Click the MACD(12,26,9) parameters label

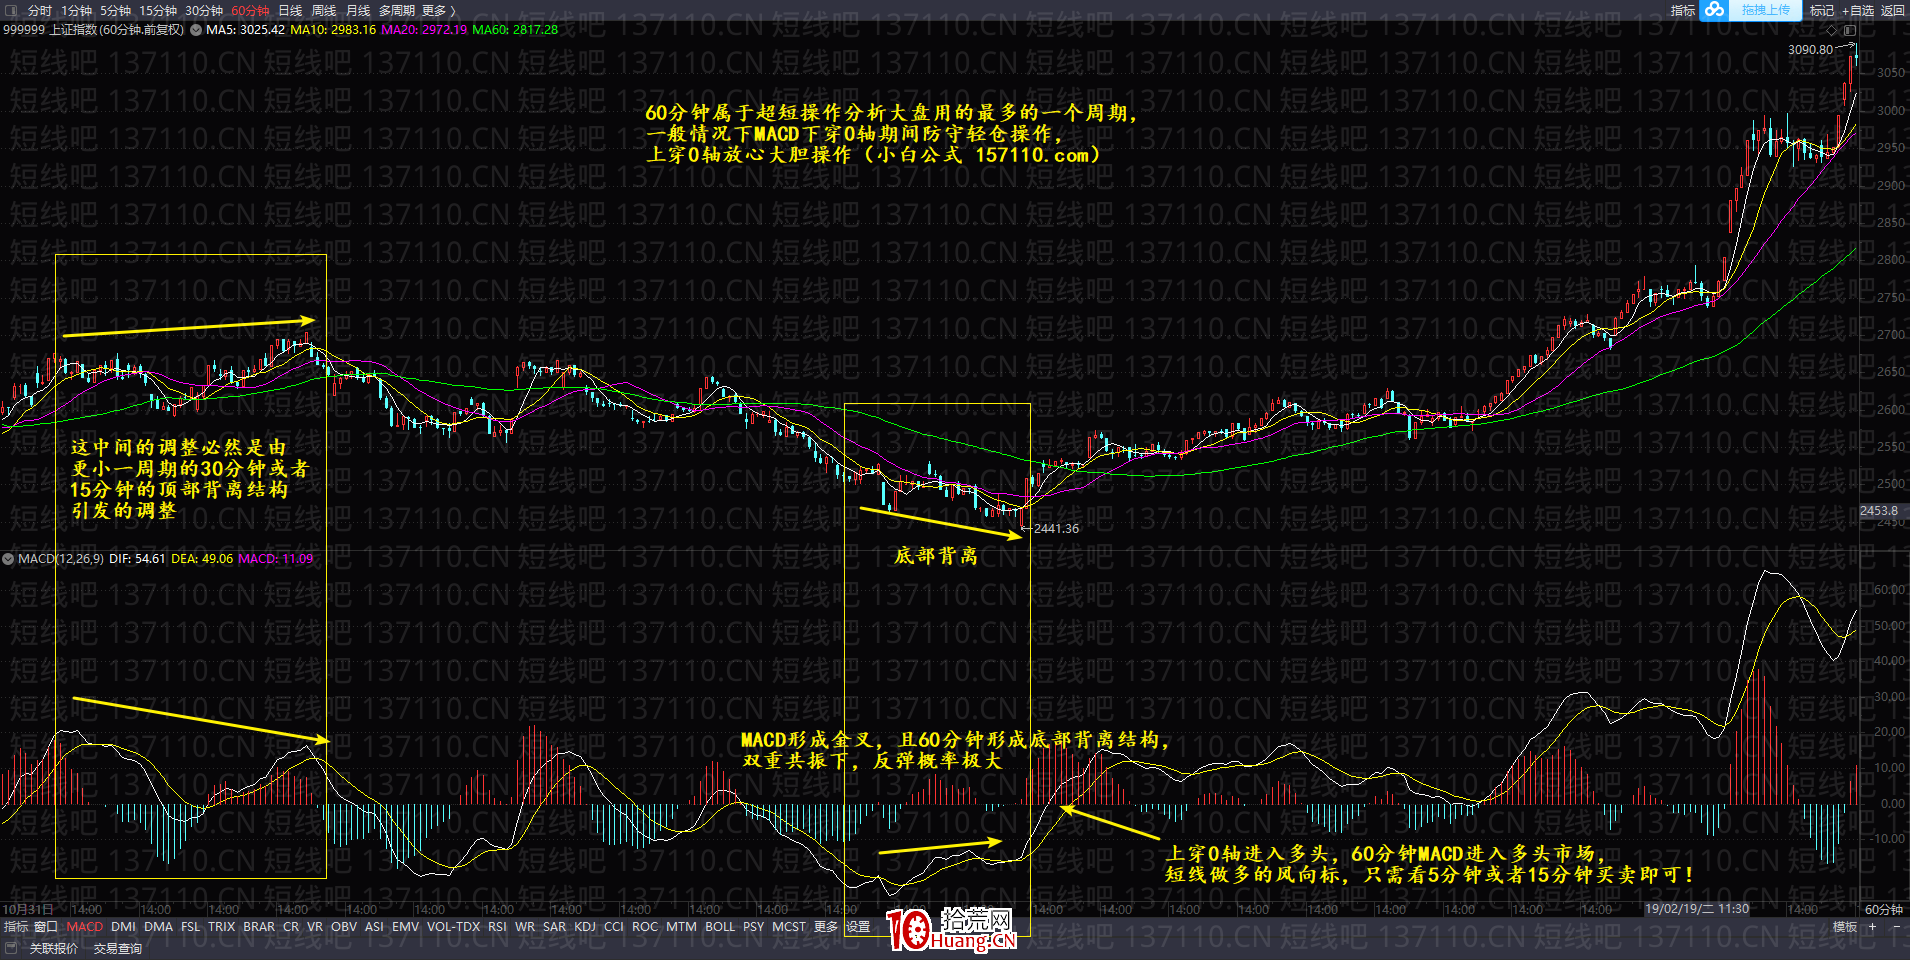[60, 559]
